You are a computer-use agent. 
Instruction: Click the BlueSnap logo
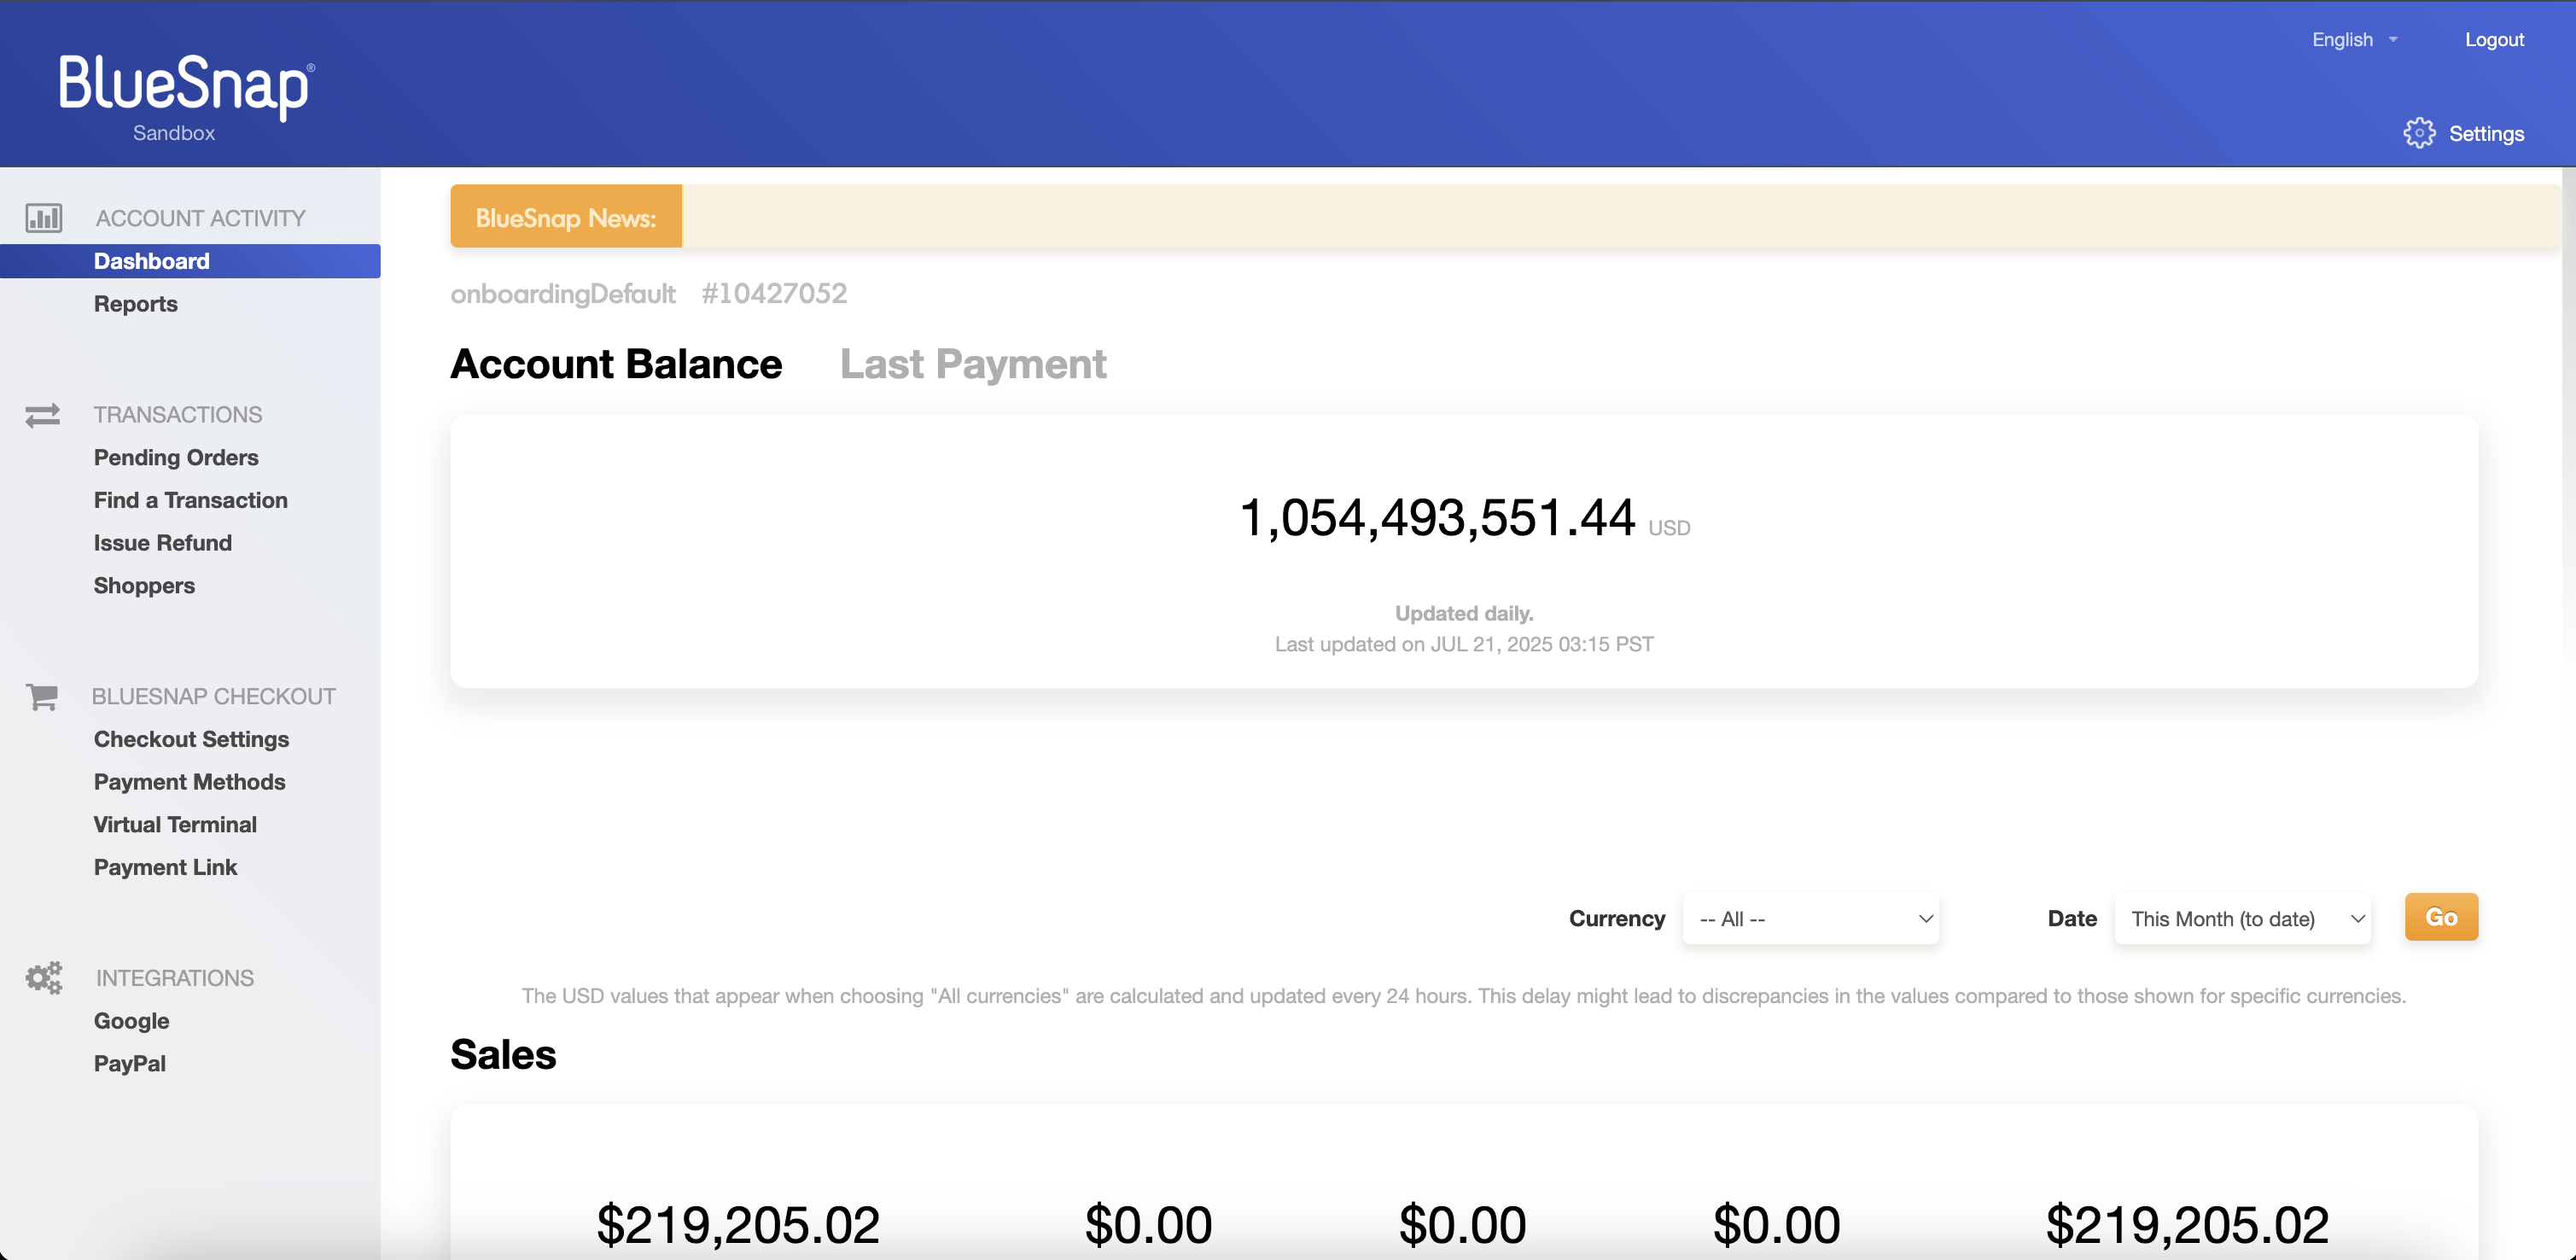[186, 87]
